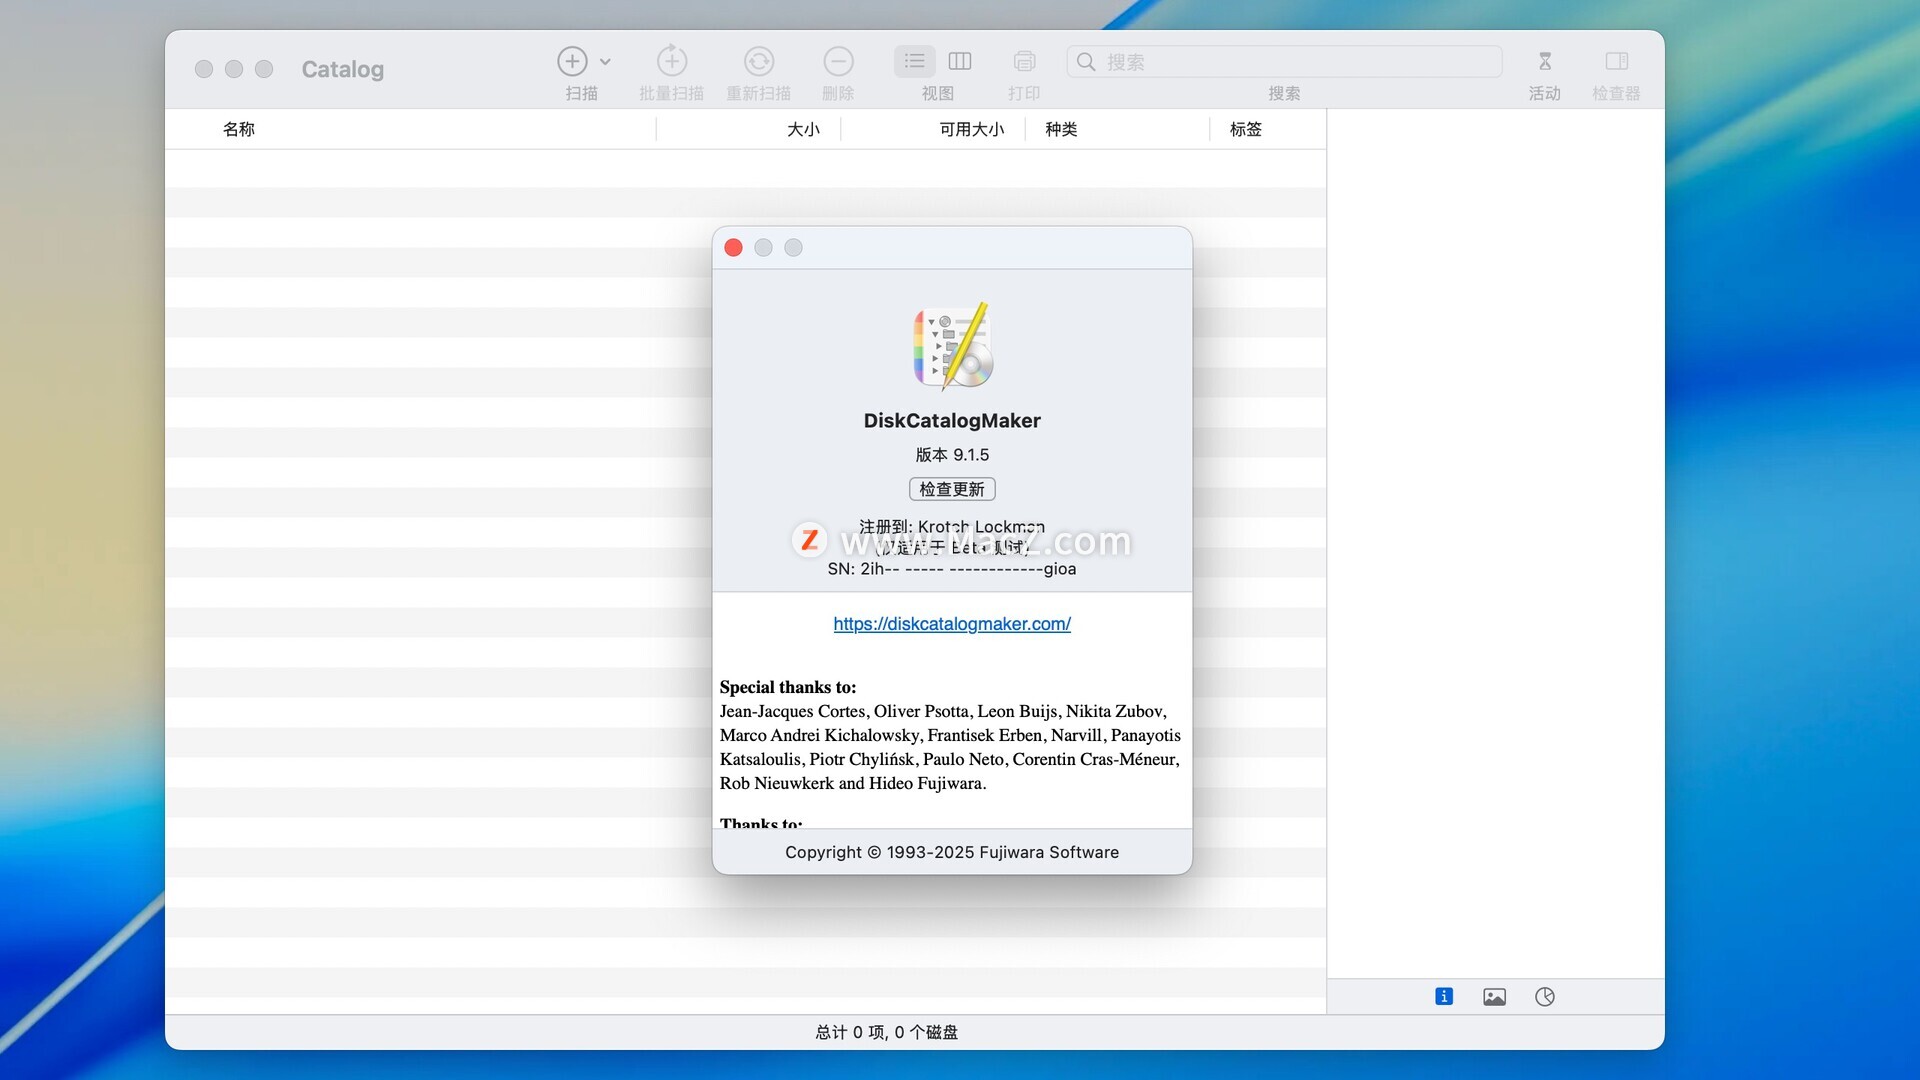Click the Special thanks to heading

coord(788,687)
